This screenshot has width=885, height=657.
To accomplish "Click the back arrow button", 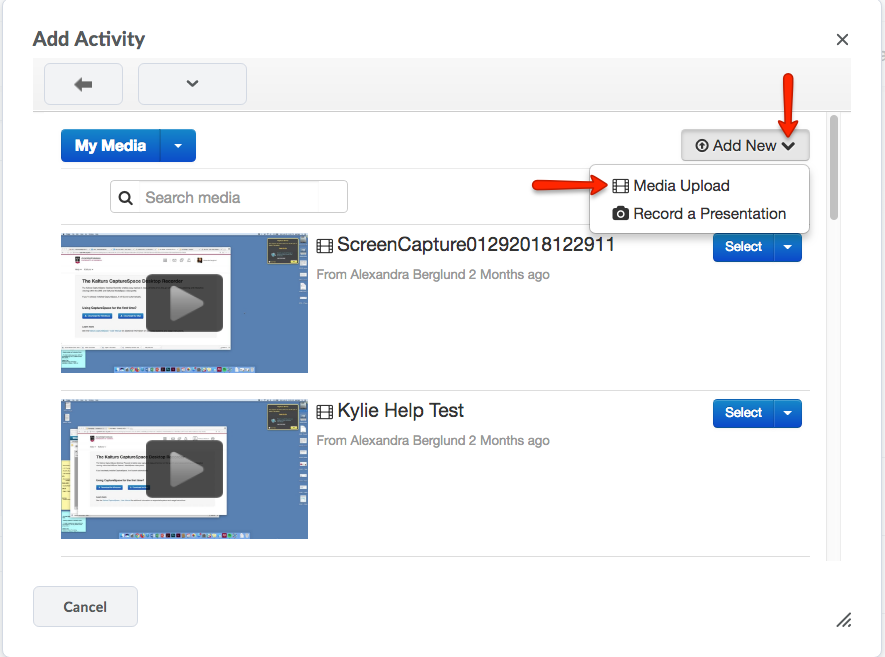I will [83, 84].
